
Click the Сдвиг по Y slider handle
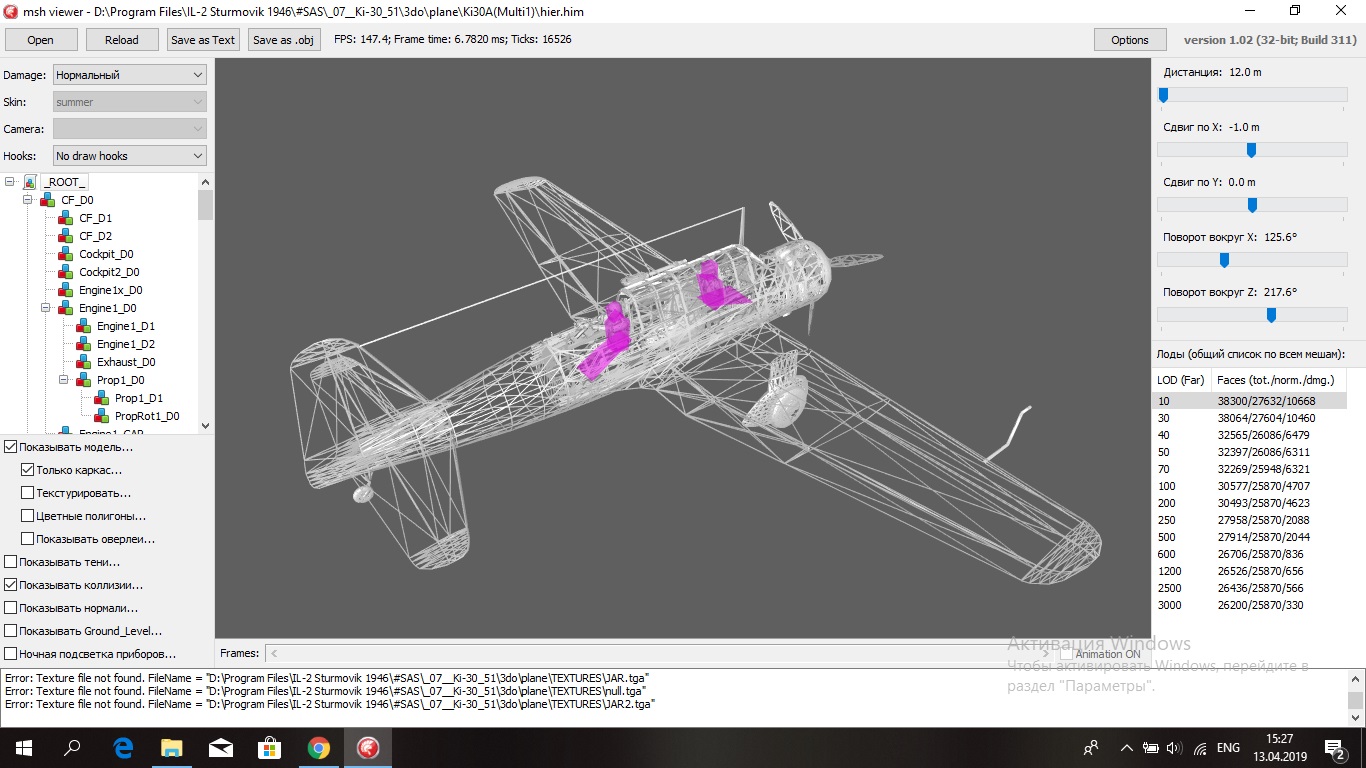(1252, 205)
